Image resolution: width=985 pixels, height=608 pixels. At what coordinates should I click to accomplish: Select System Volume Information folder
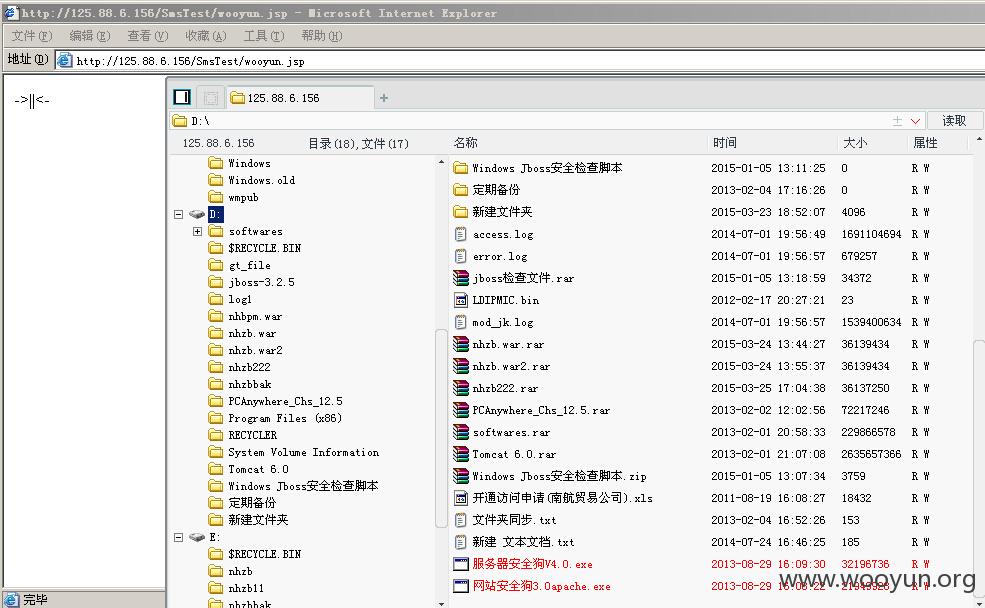[303, 452]
